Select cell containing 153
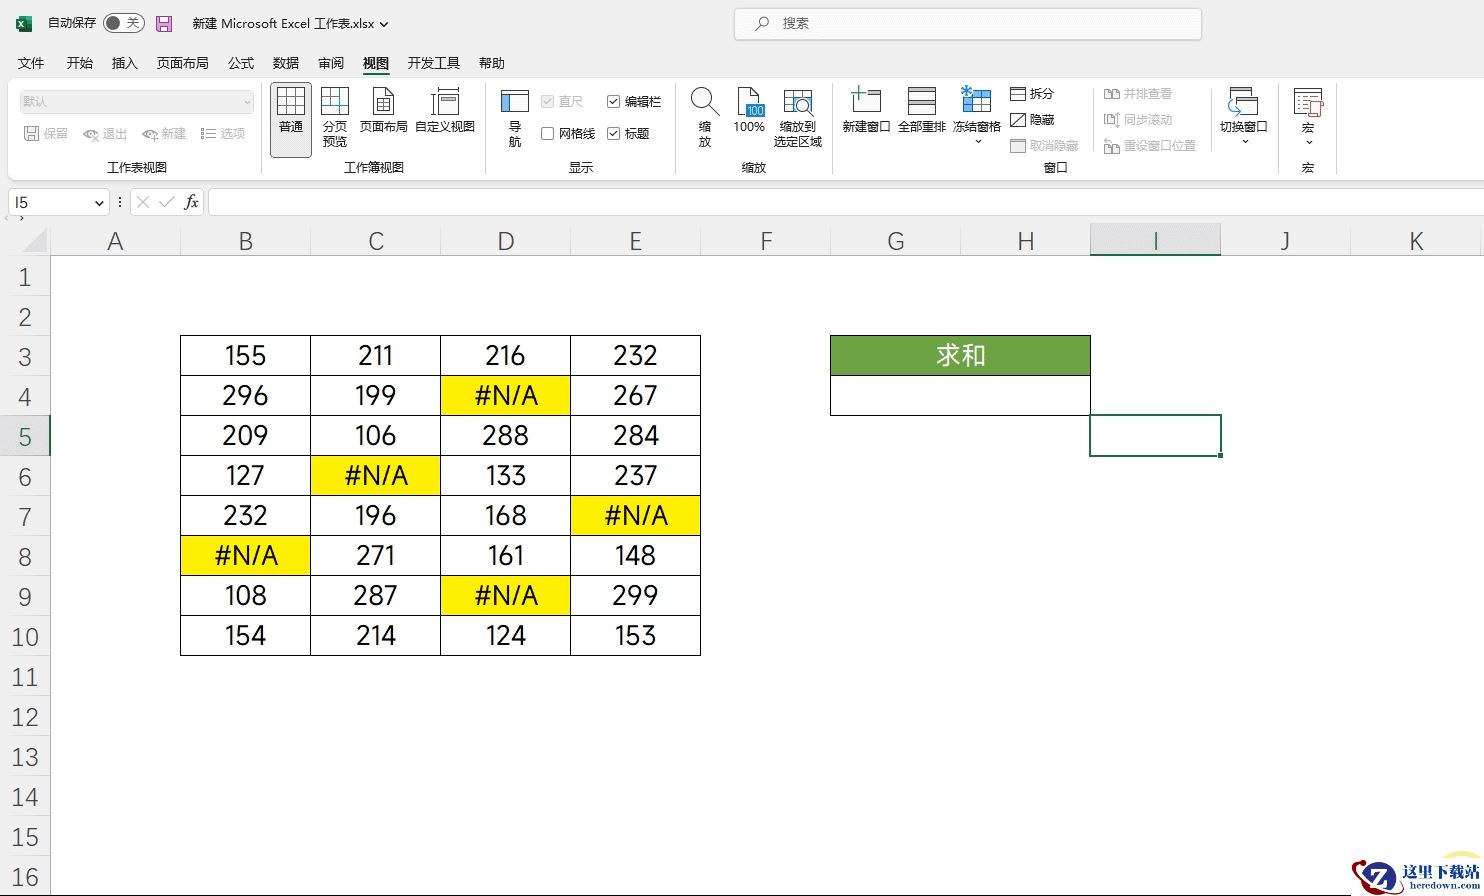The width and height of the screenshot is (1484, 896). (x=635, y=635)
